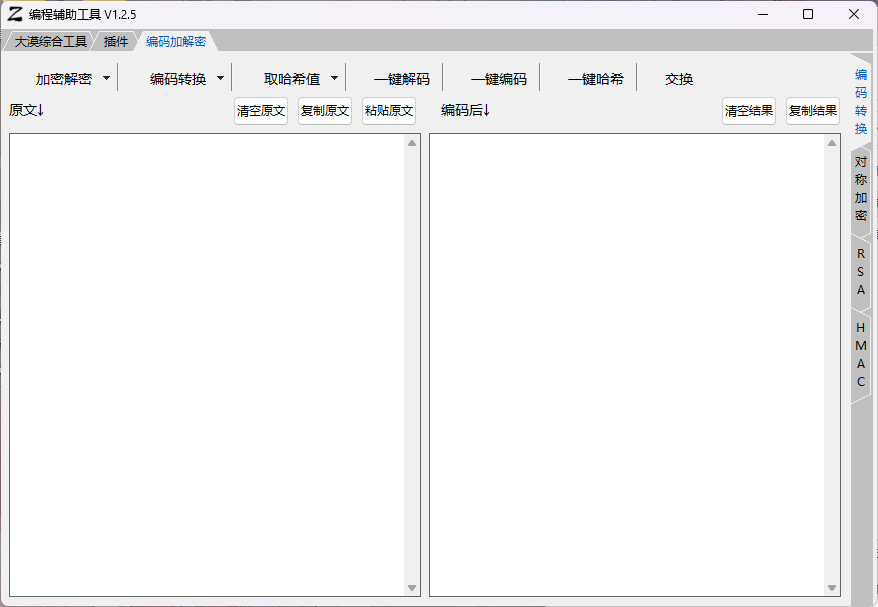Clear output with 清空结果
This screenshot has height=607, width=878.
(x=749, y=111)
